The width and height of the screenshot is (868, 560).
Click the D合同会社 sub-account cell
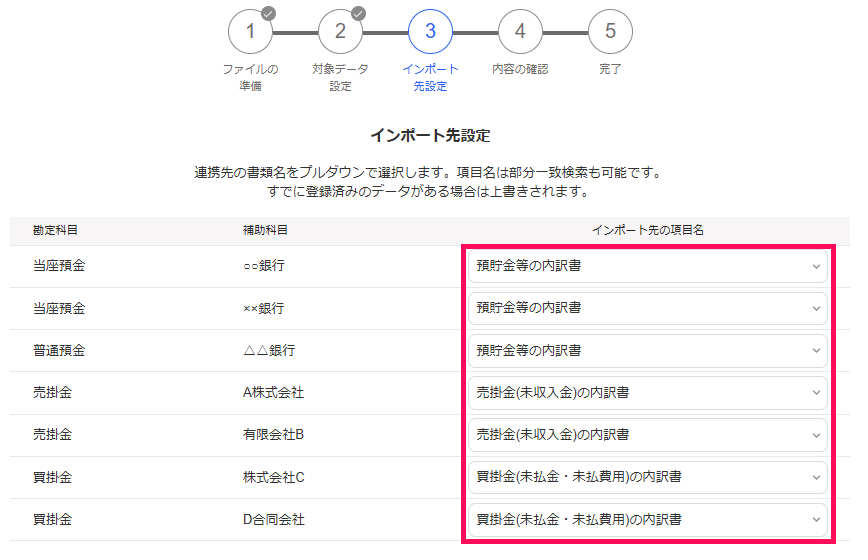click(274, 519)
